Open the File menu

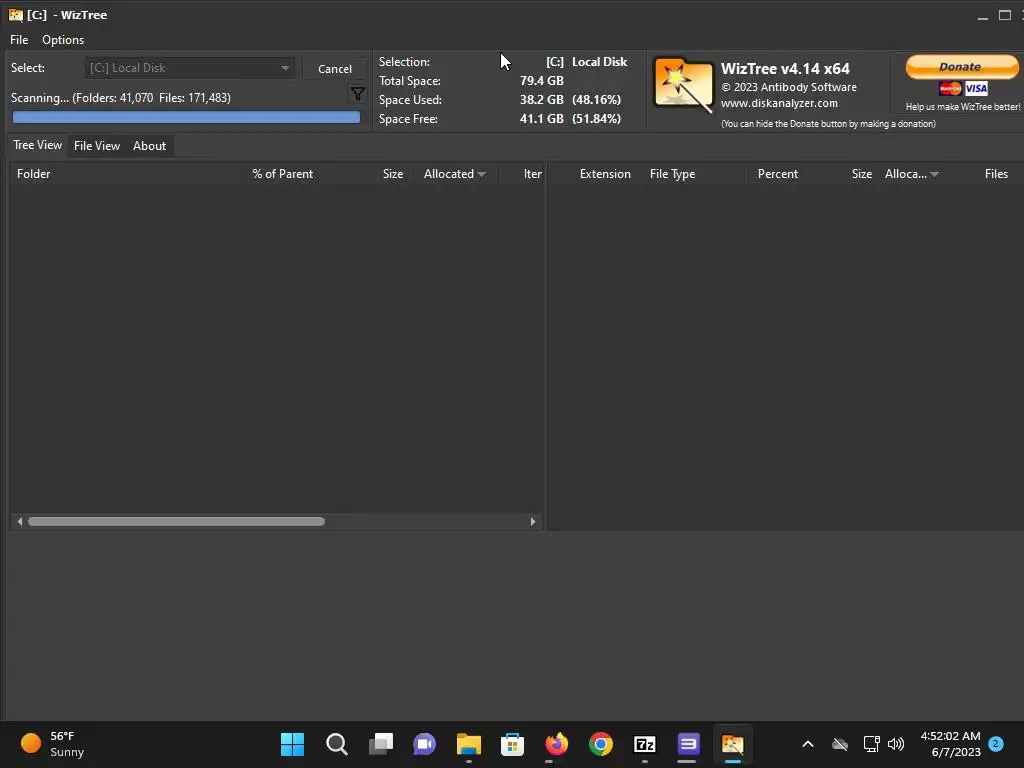(19, 40)
